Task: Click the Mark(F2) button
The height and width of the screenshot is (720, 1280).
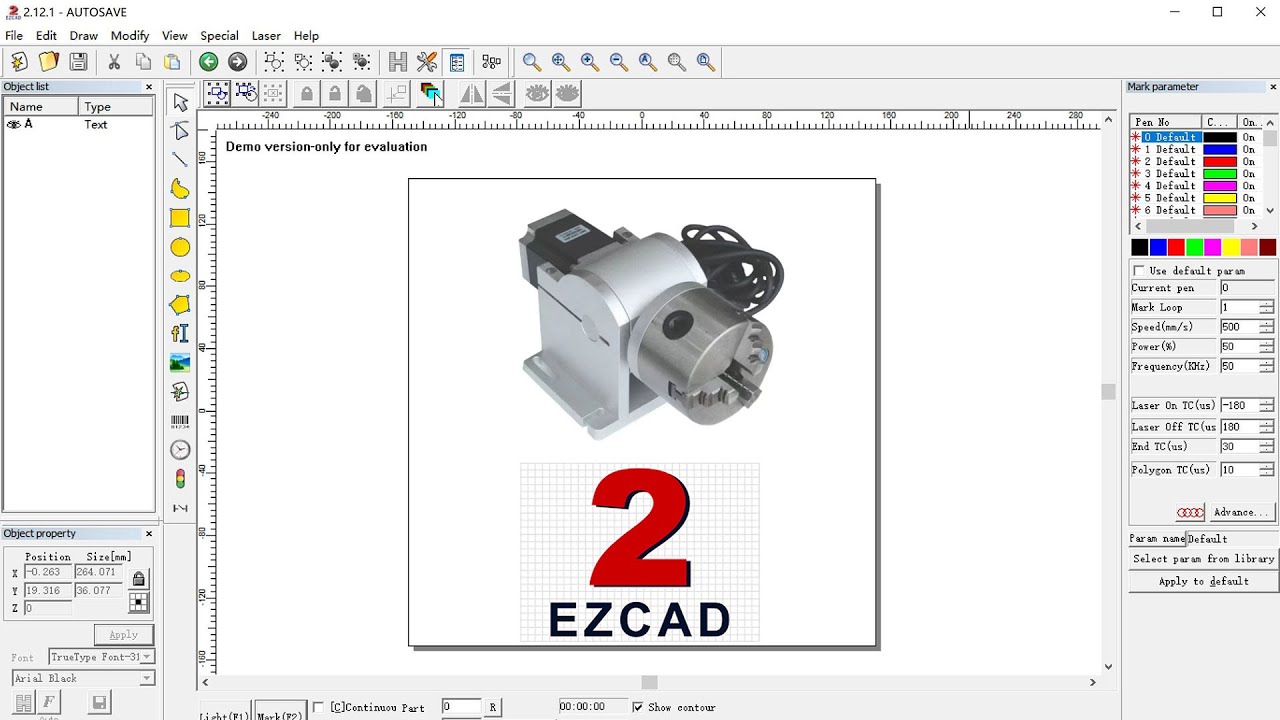Action: pos(279,712)
